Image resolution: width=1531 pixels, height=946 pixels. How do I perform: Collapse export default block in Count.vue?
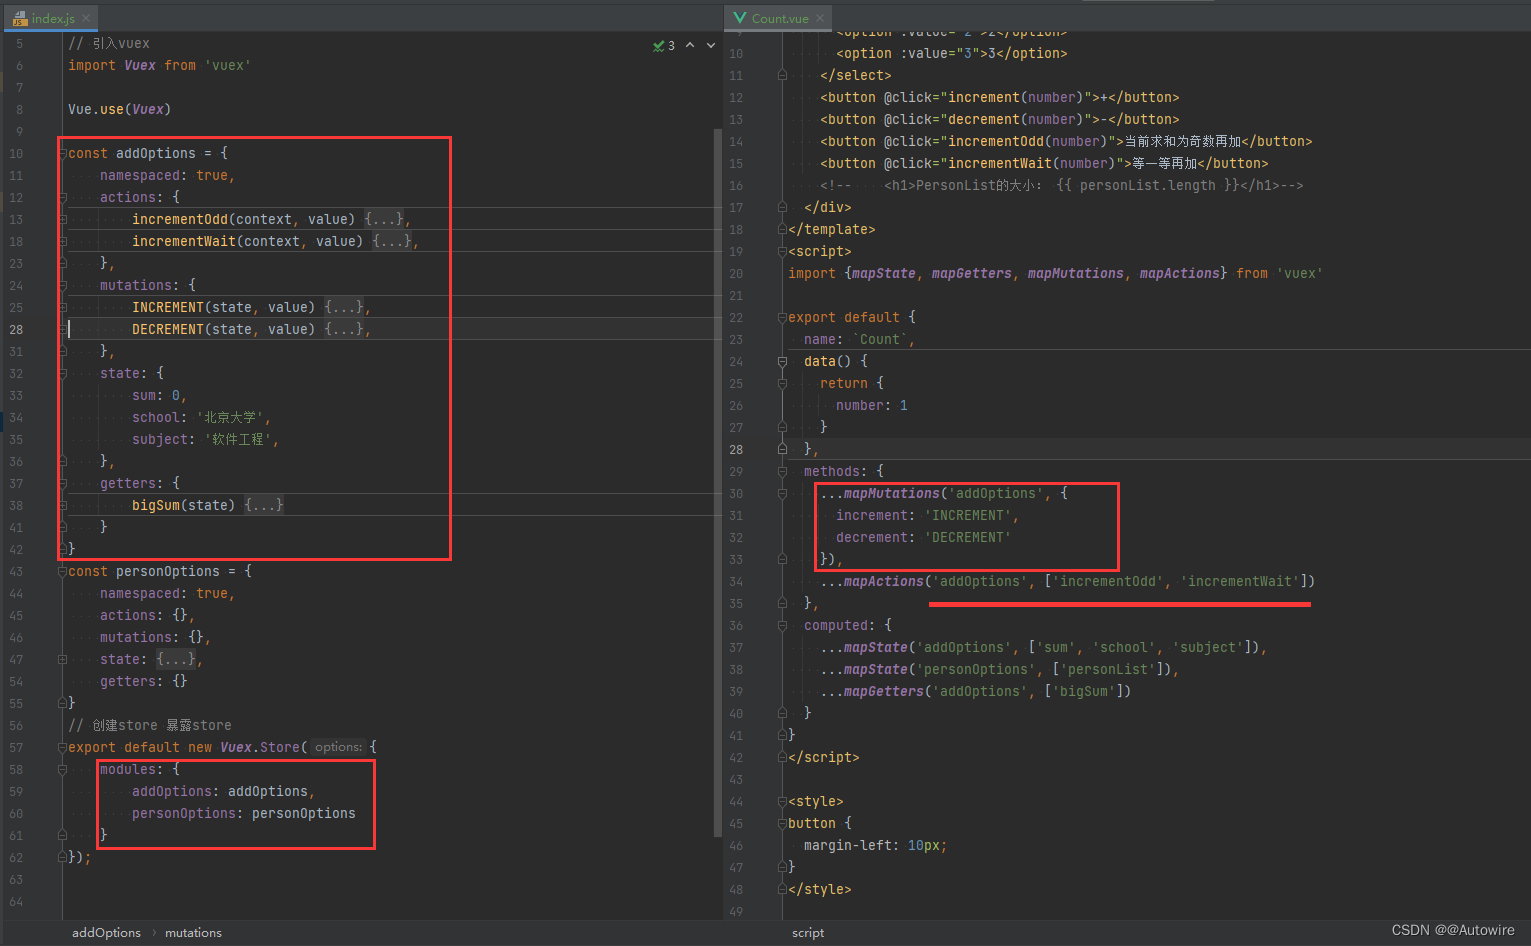pyautogui.click(x=782, y=317)
